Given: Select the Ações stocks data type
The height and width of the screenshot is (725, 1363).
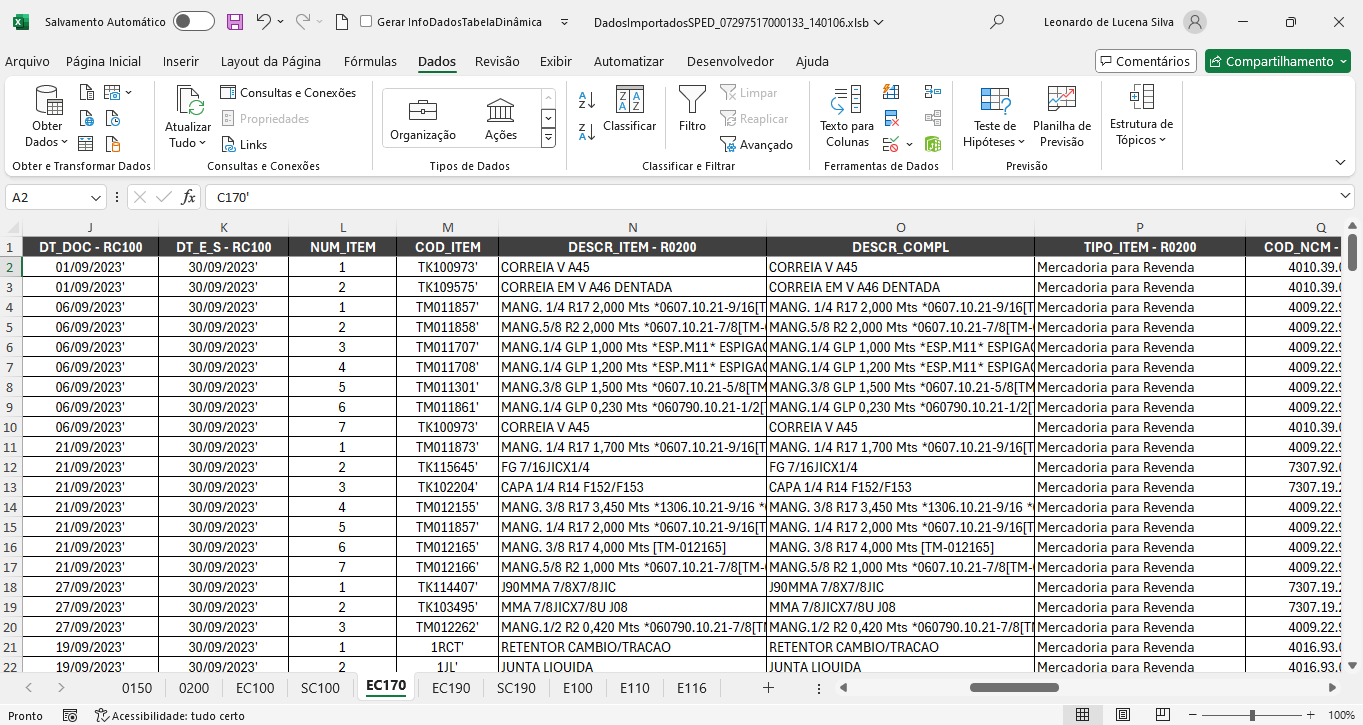Looking at the screenshot, I should click(500, 111).
